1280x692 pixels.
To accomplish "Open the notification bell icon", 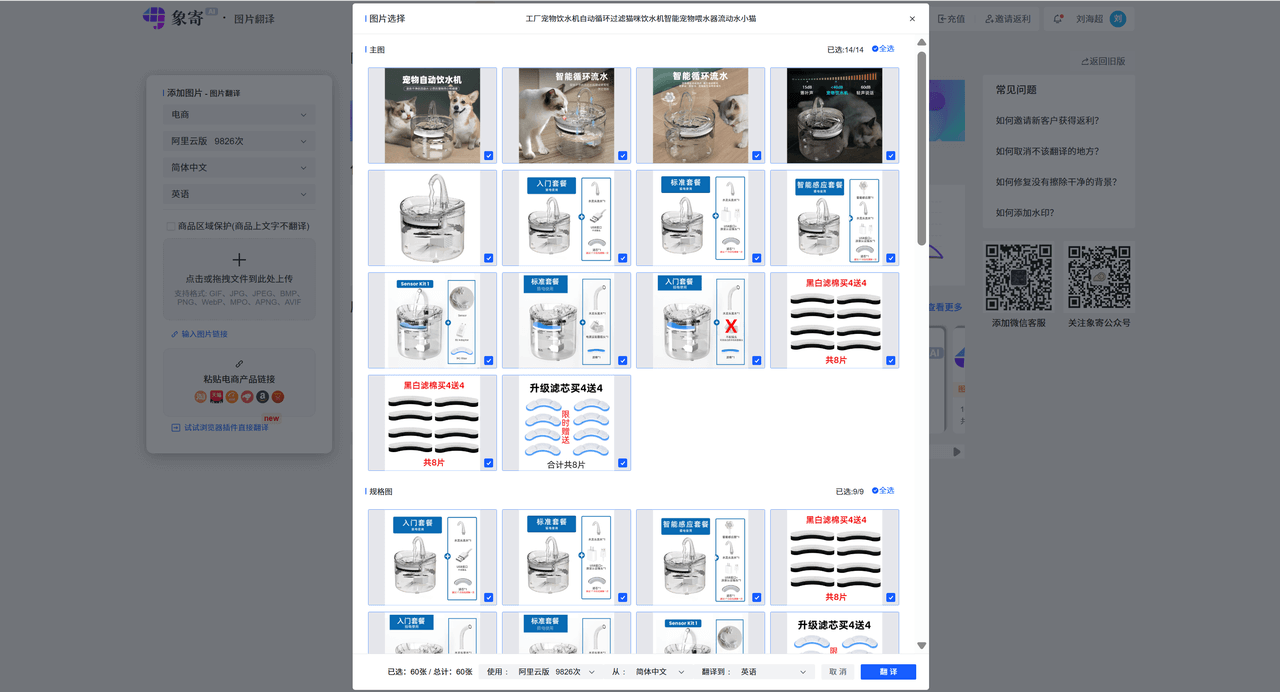I will coord(1058,19).
